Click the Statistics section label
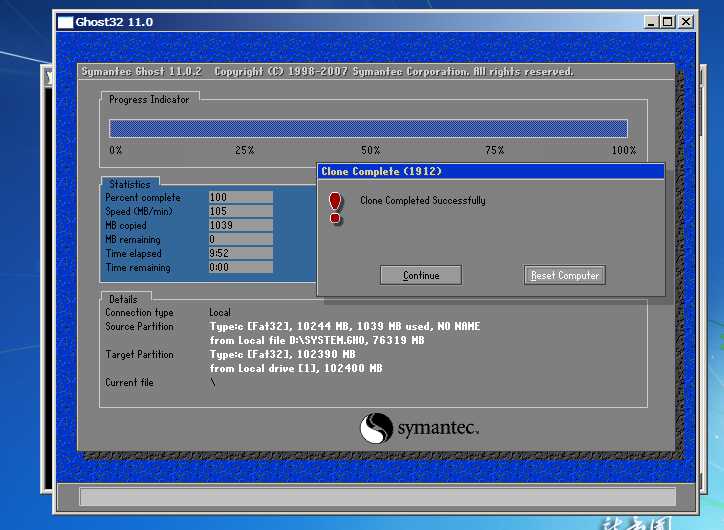The height and width of the screenshot is (530, 724). (130, 184)
